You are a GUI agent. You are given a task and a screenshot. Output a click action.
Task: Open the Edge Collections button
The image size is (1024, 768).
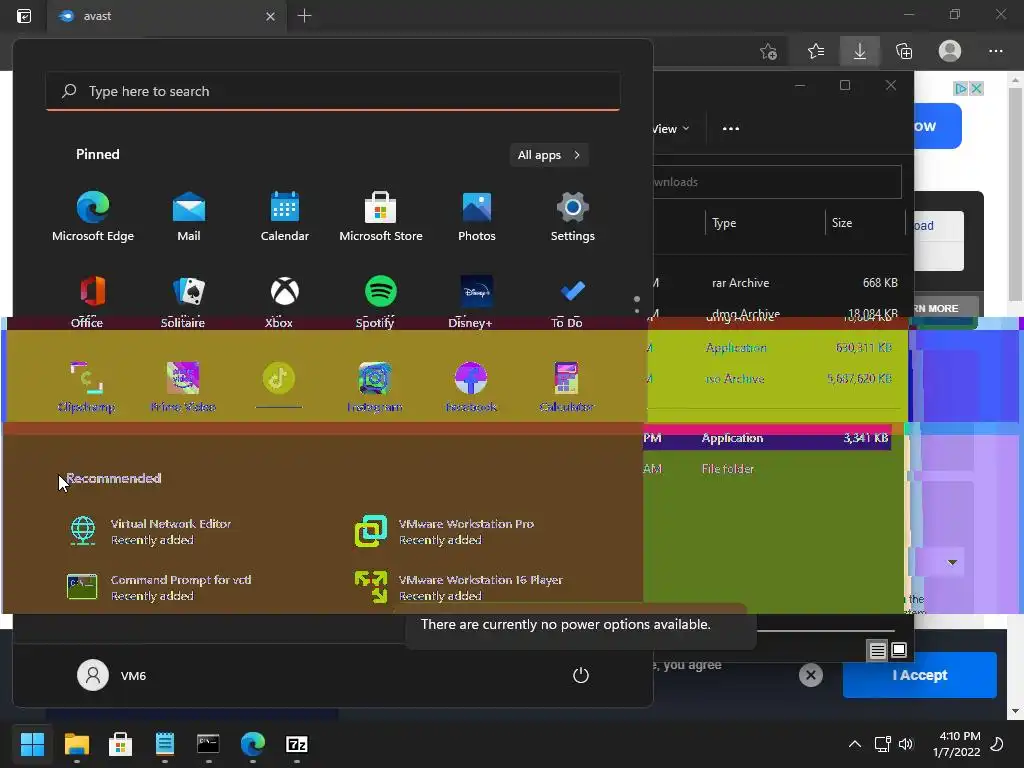click(904, 51)
